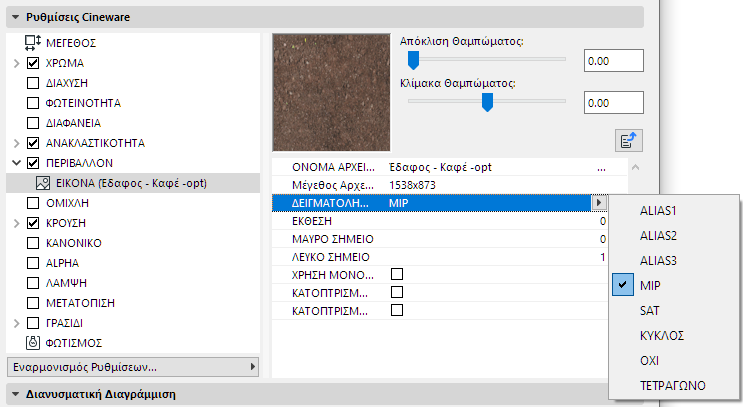Viewport: 743px width, 407px height.
Task: Collapse the Ρυθμίσεις Cineware panel
Action: [x=16, y=17]
